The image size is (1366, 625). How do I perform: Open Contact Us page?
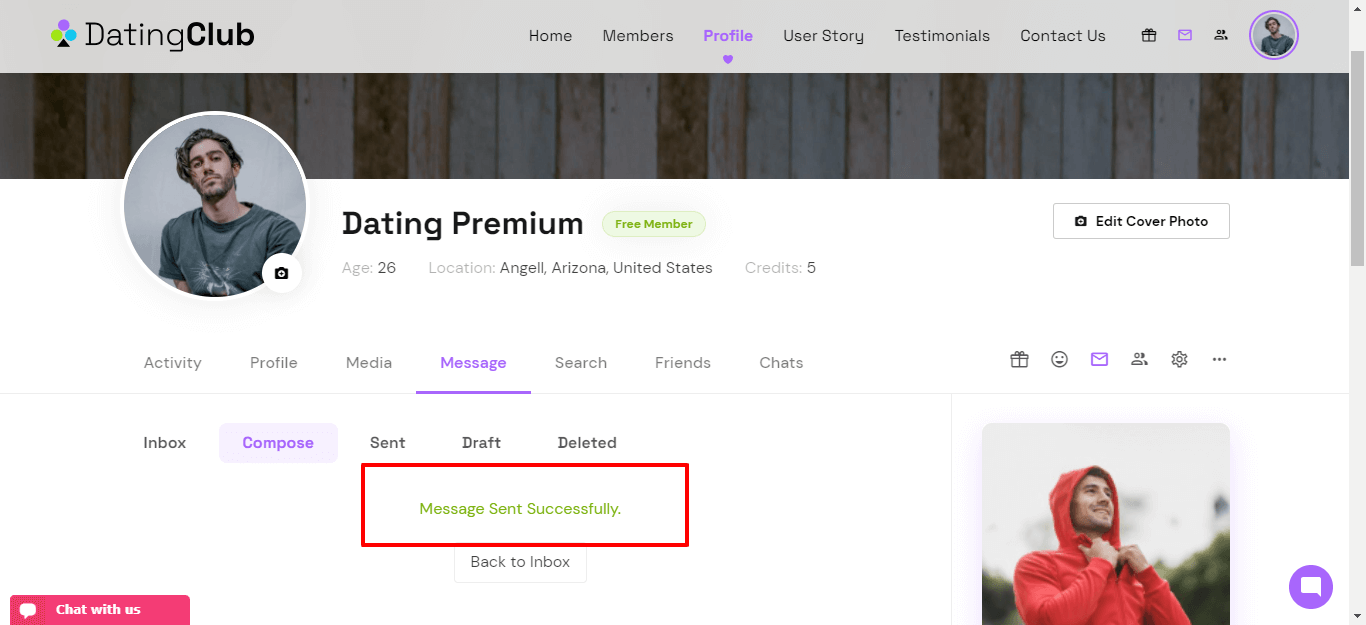pos(1063,36)
